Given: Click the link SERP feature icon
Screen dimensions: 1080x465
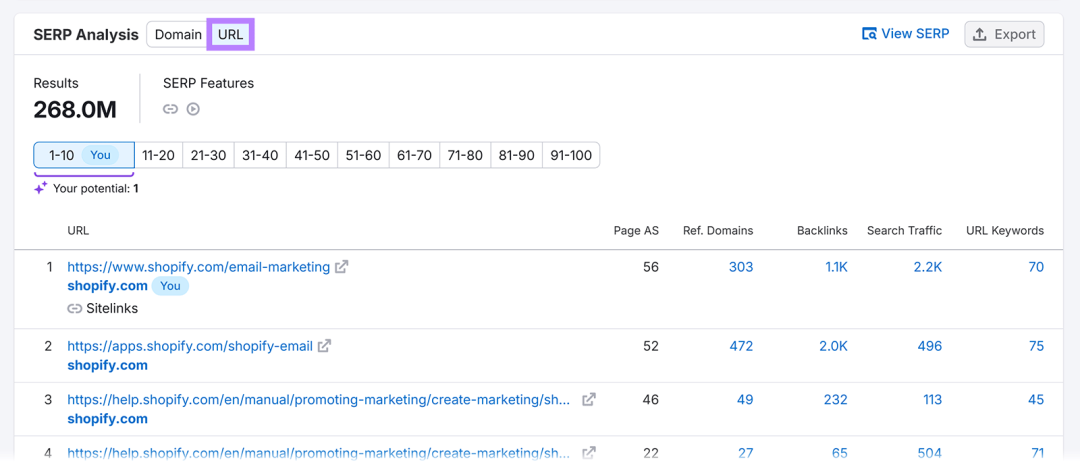Looking at the screenshot, I should point(170,109).
